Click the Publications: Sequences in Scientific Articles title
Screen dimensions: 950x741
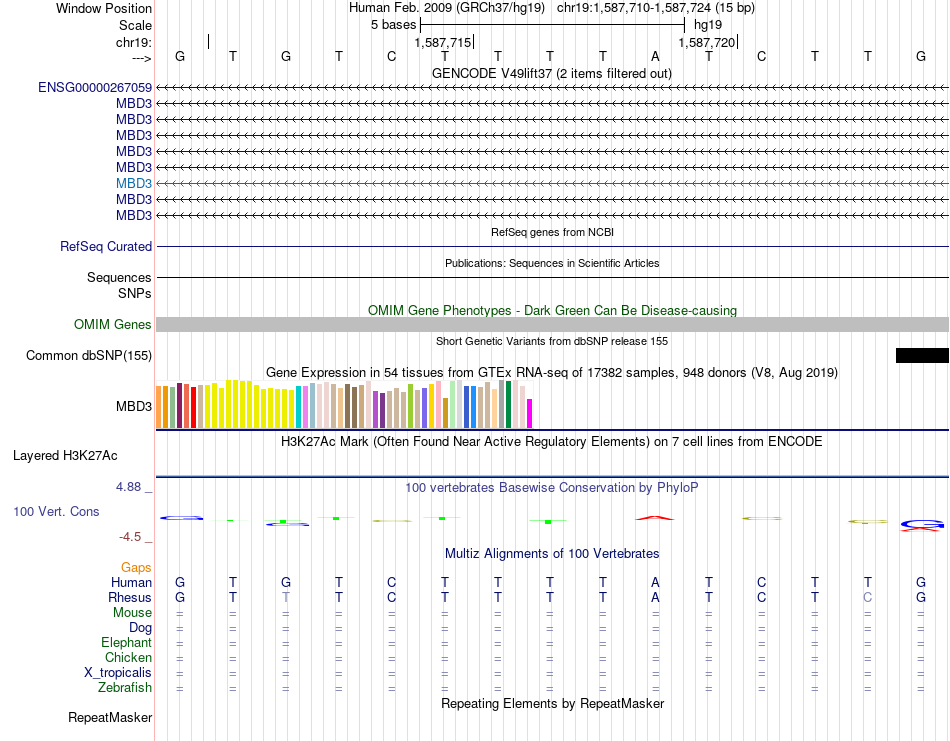(x=552, y=264)
